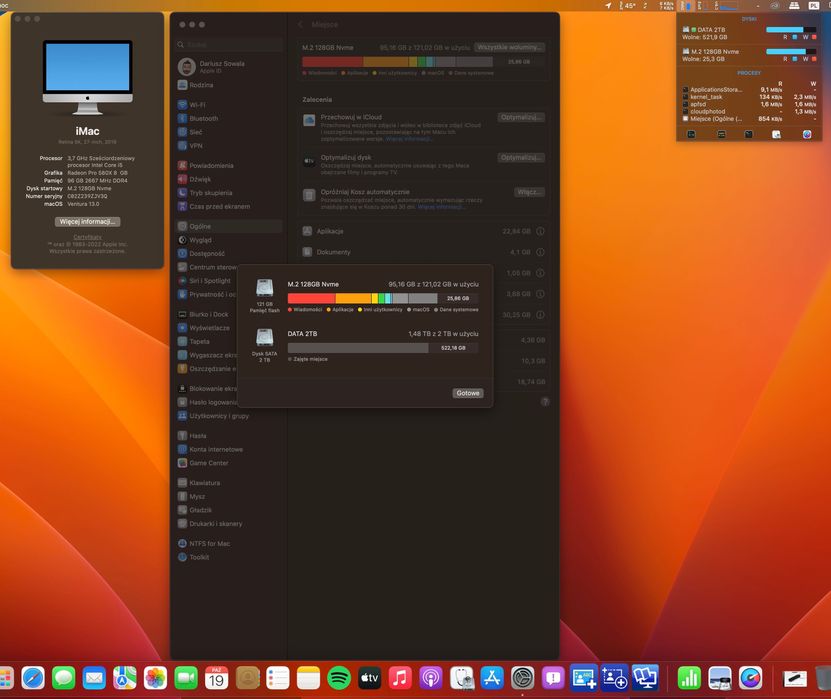
Task: Click the Gotowe button in the storage dialog
Action: pos(468,393)
